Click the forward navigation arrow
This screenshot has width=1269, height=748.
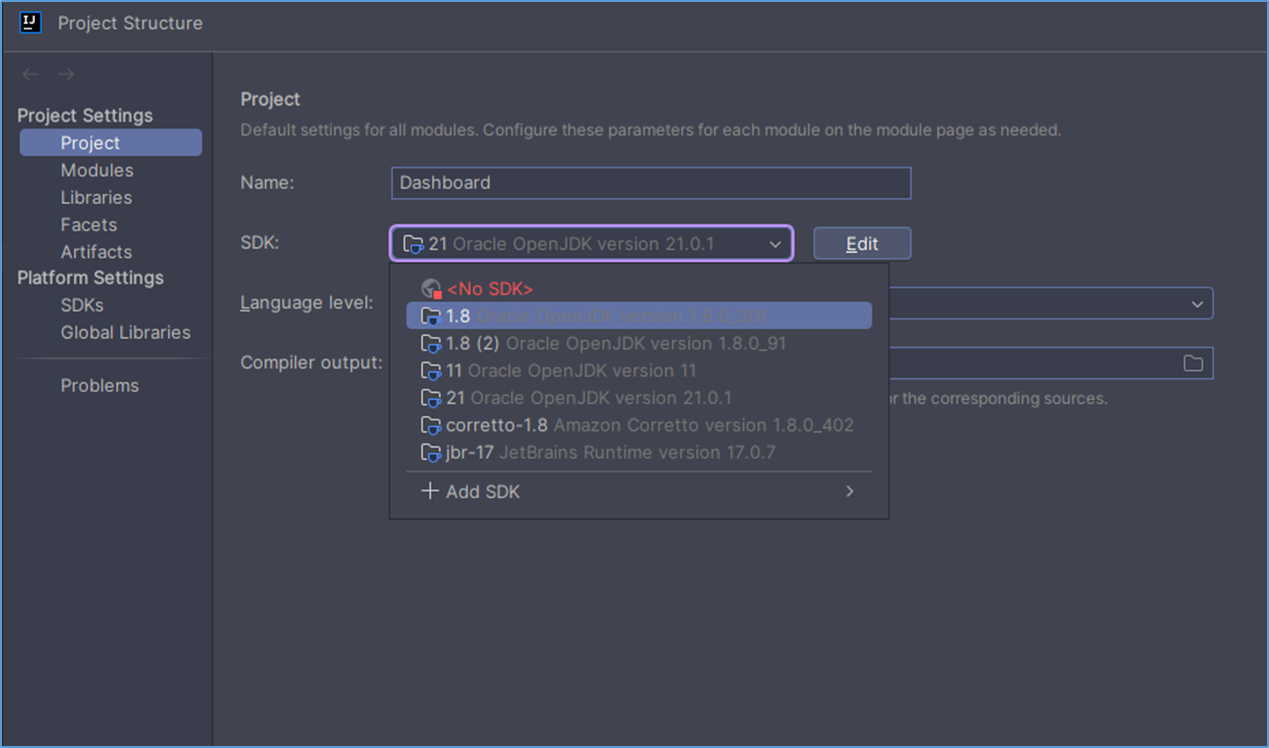click(x=66, y=75)
